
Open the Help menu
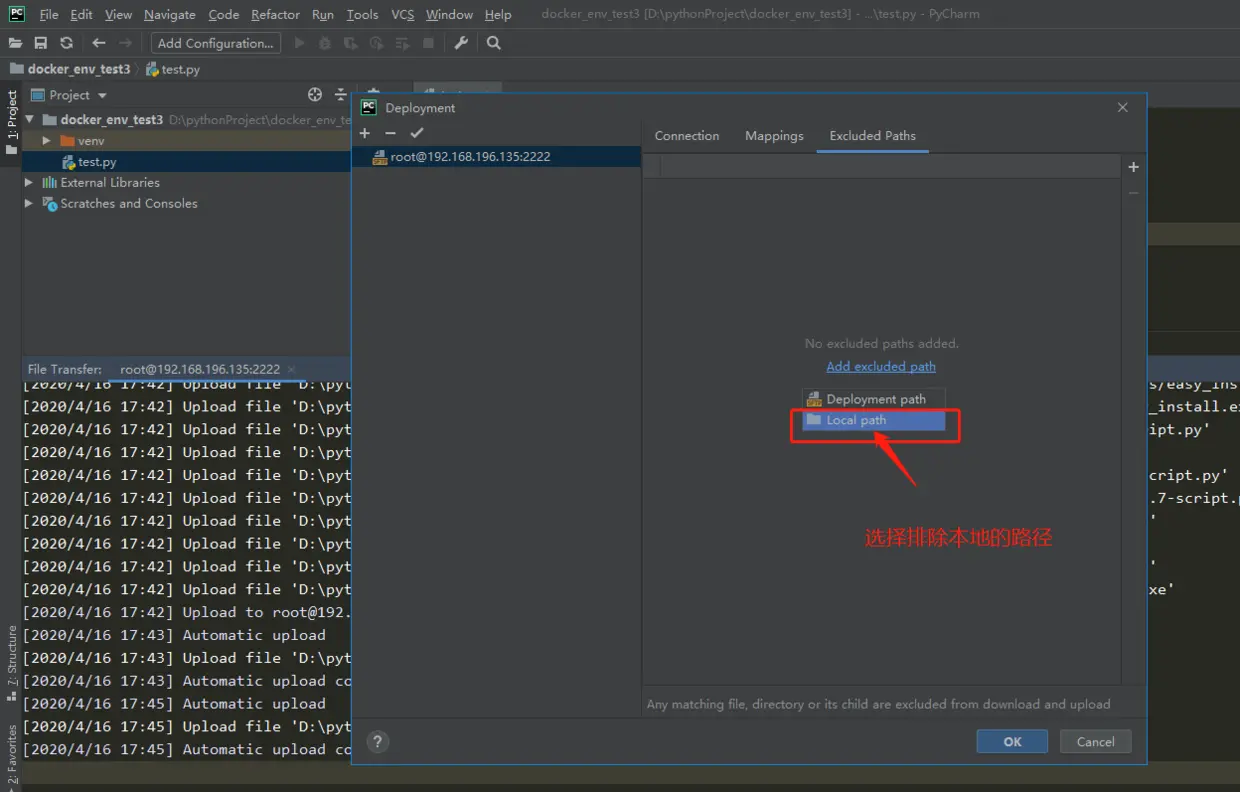click(498, 14)
